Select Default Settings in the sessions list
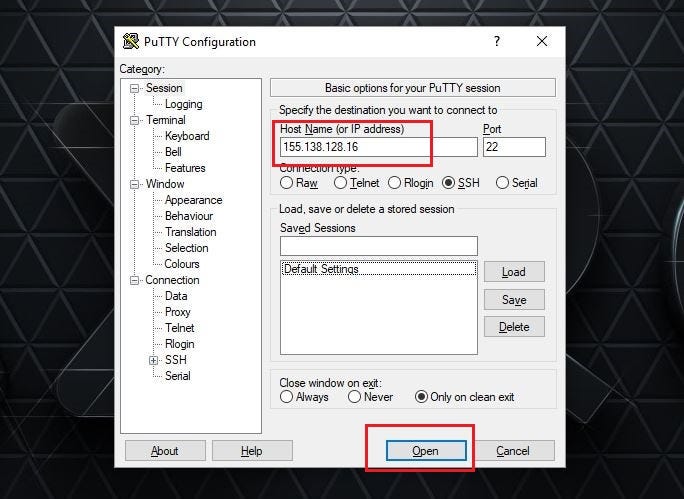684x499 pixels. point(379,269)
